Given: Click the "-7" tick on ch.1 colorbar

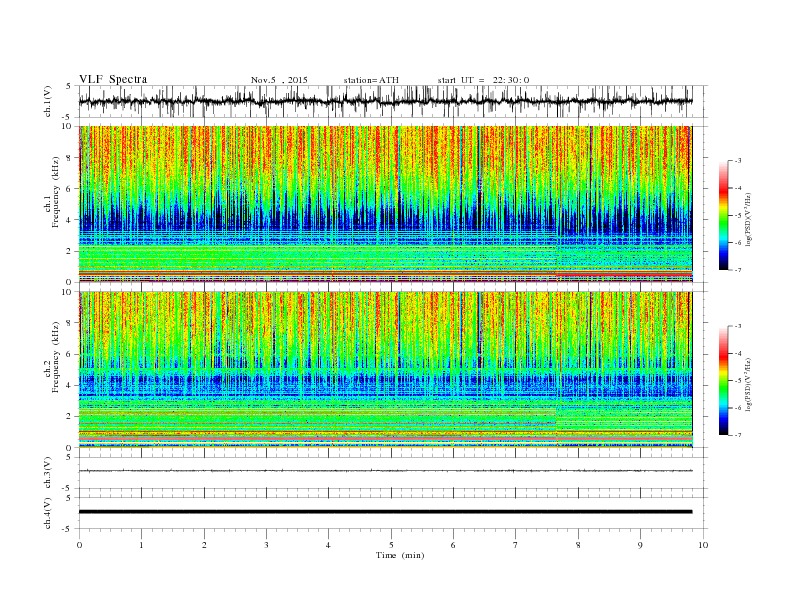Looking at the screenshot, I should [x=738, y=270].
